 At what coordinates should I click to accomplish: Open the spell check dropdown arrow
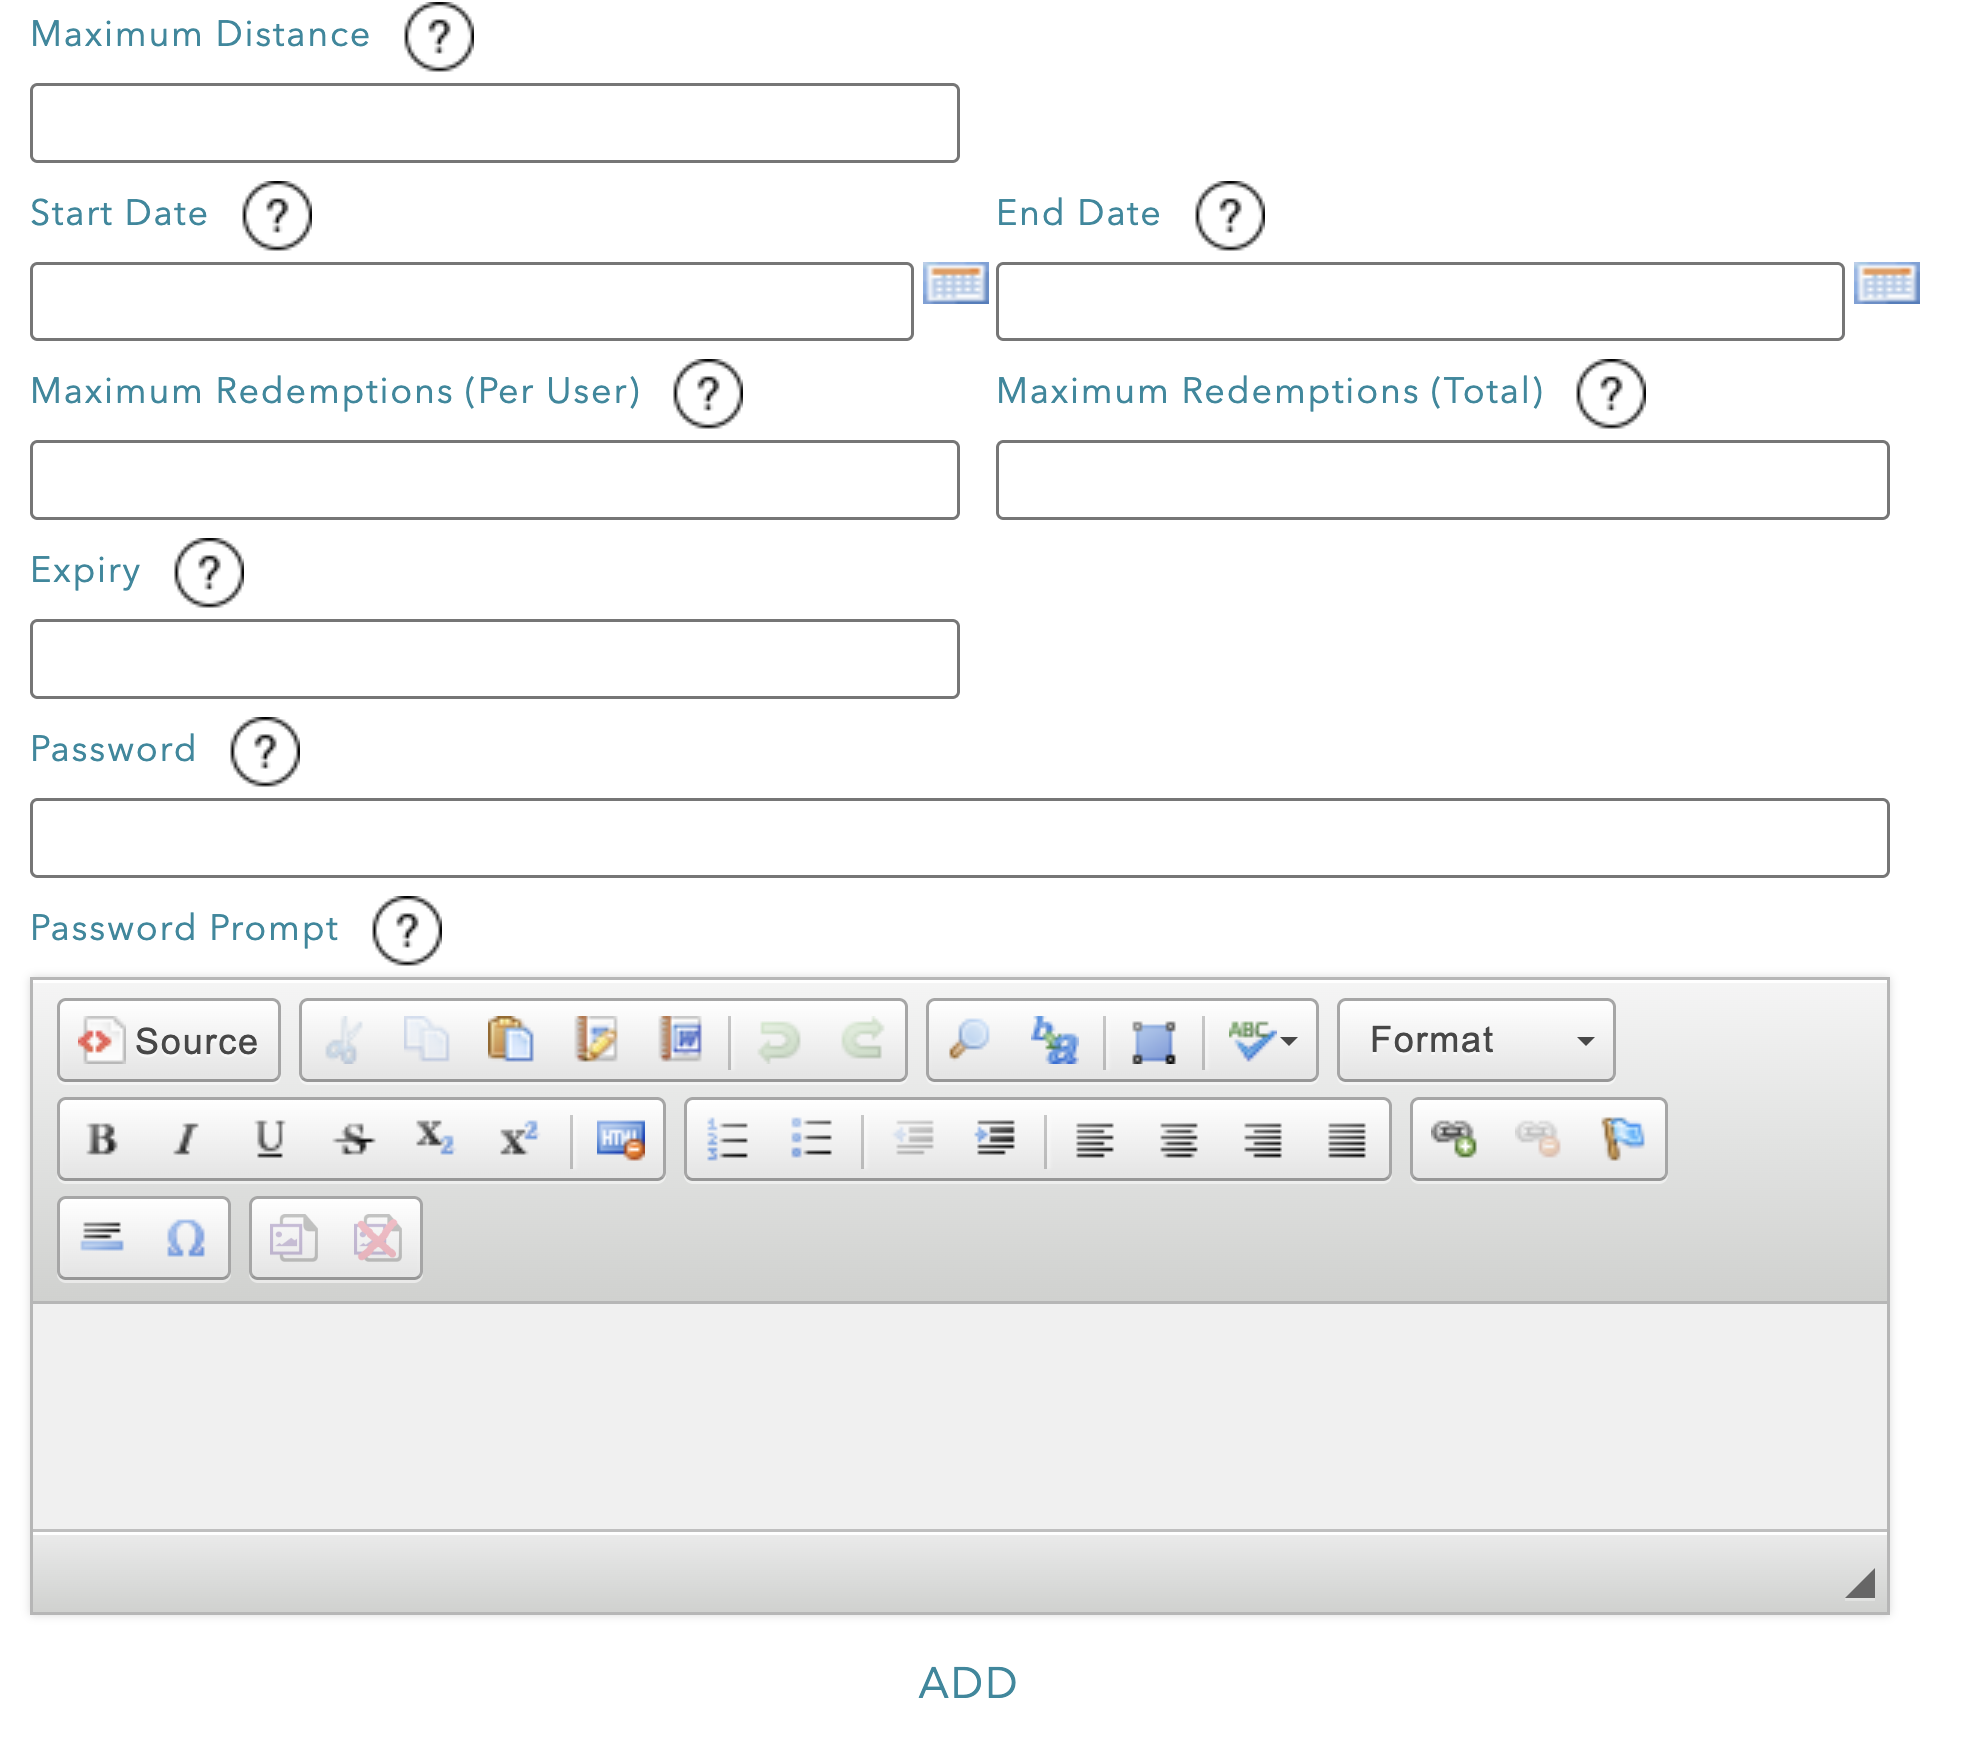[x=1289, y=1041]
